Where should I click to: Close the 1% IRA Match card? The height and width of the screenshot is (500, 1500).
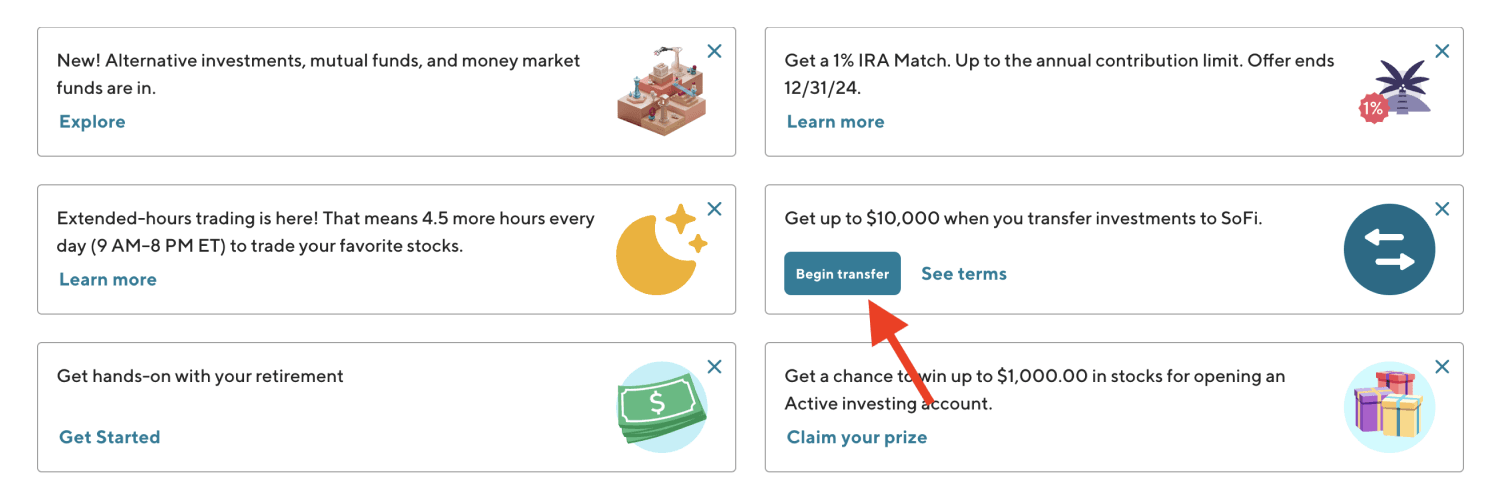1442,51
